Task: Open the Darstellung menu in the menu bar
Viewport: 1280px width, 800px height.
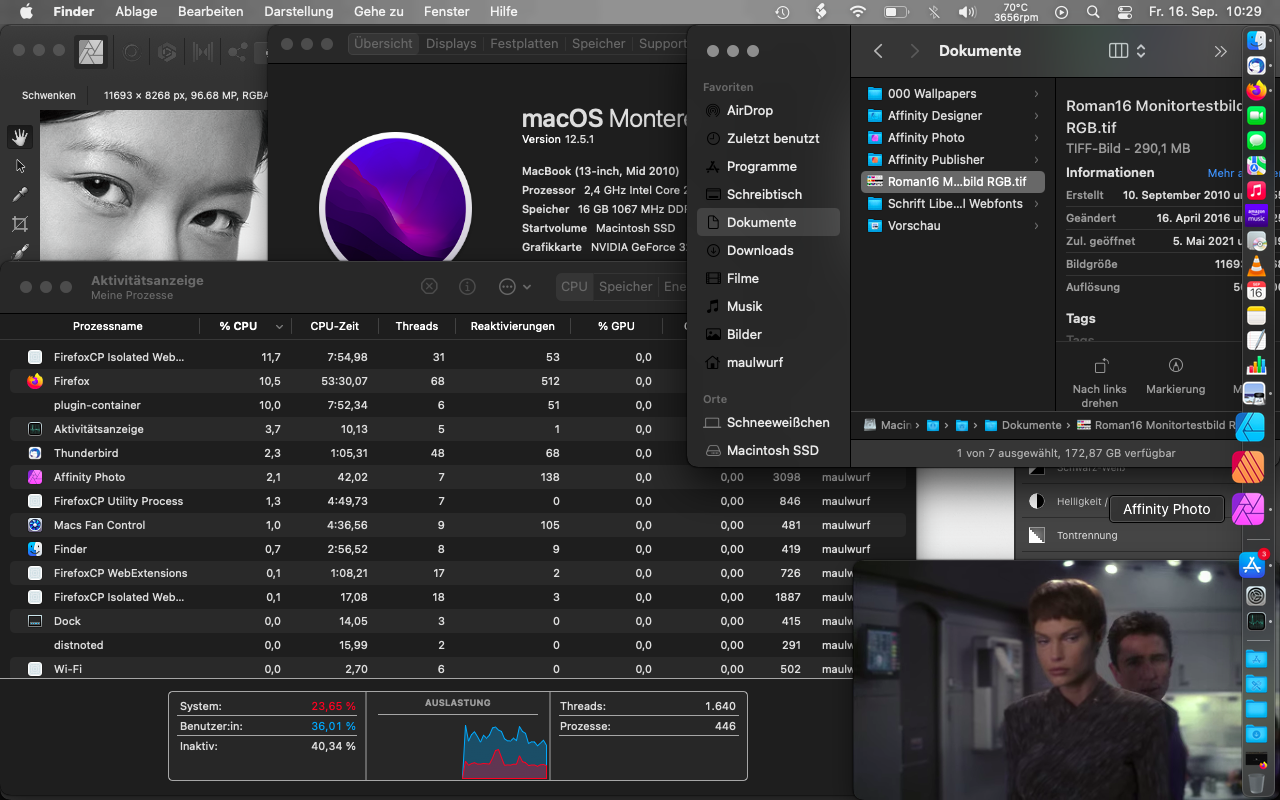Action: click(298, 12)
